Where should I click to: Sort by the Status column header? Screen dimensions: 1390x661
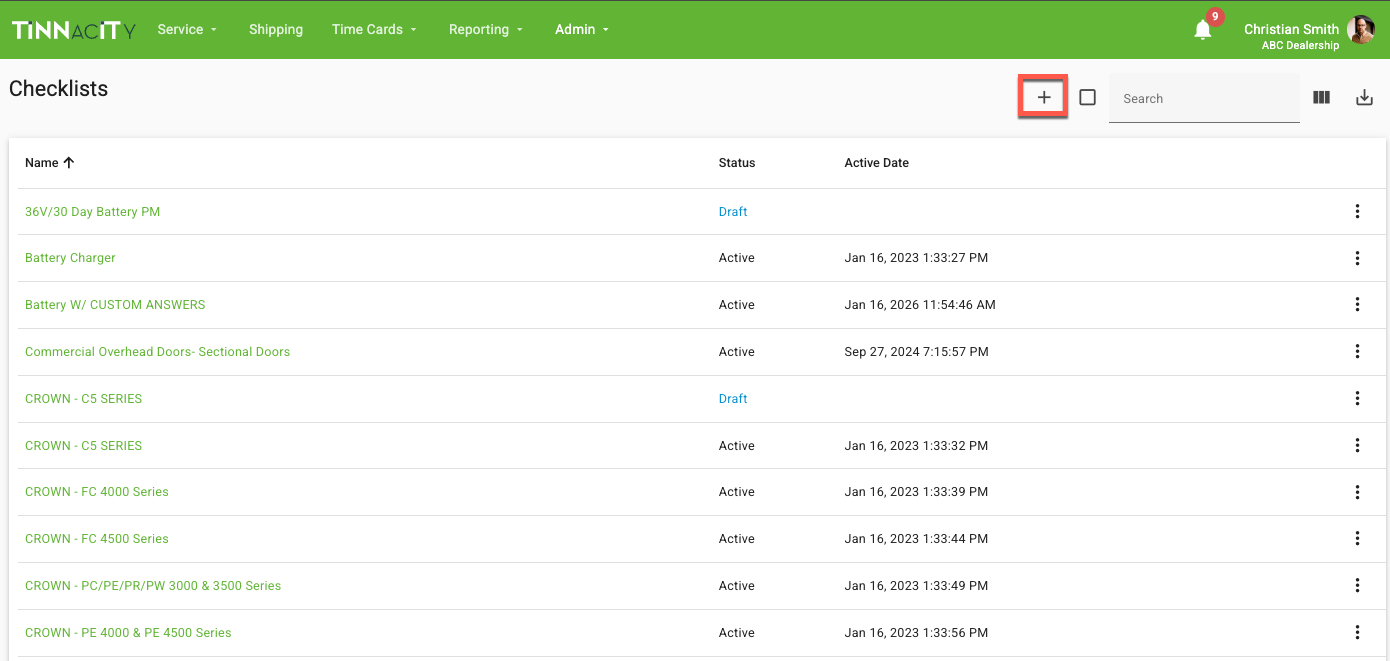pos(737,162)
